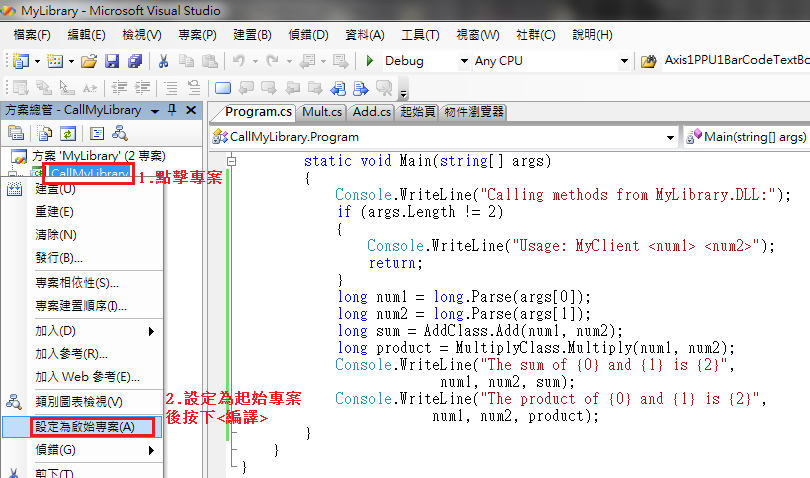Start debugging with the green play icon
The width and height of the screenshot is (810, 478).
coord(369,61)
